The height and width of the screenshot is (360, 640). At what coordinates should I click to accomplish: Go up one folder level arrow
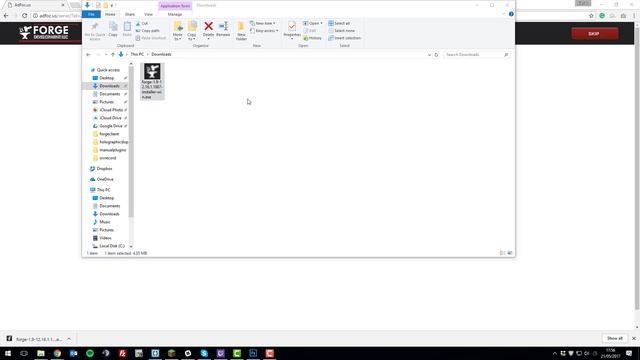[113, 54]
